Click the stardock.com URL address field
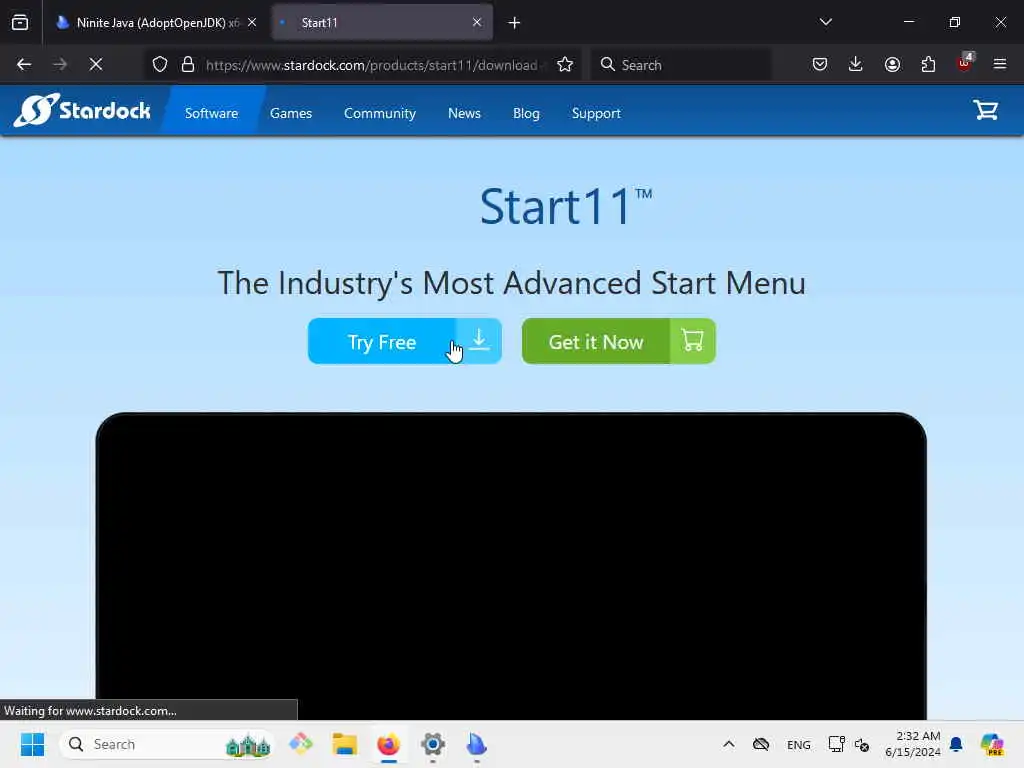Image resolution: width=1024 pixels, height=768 pixels. tap(372, 65)
